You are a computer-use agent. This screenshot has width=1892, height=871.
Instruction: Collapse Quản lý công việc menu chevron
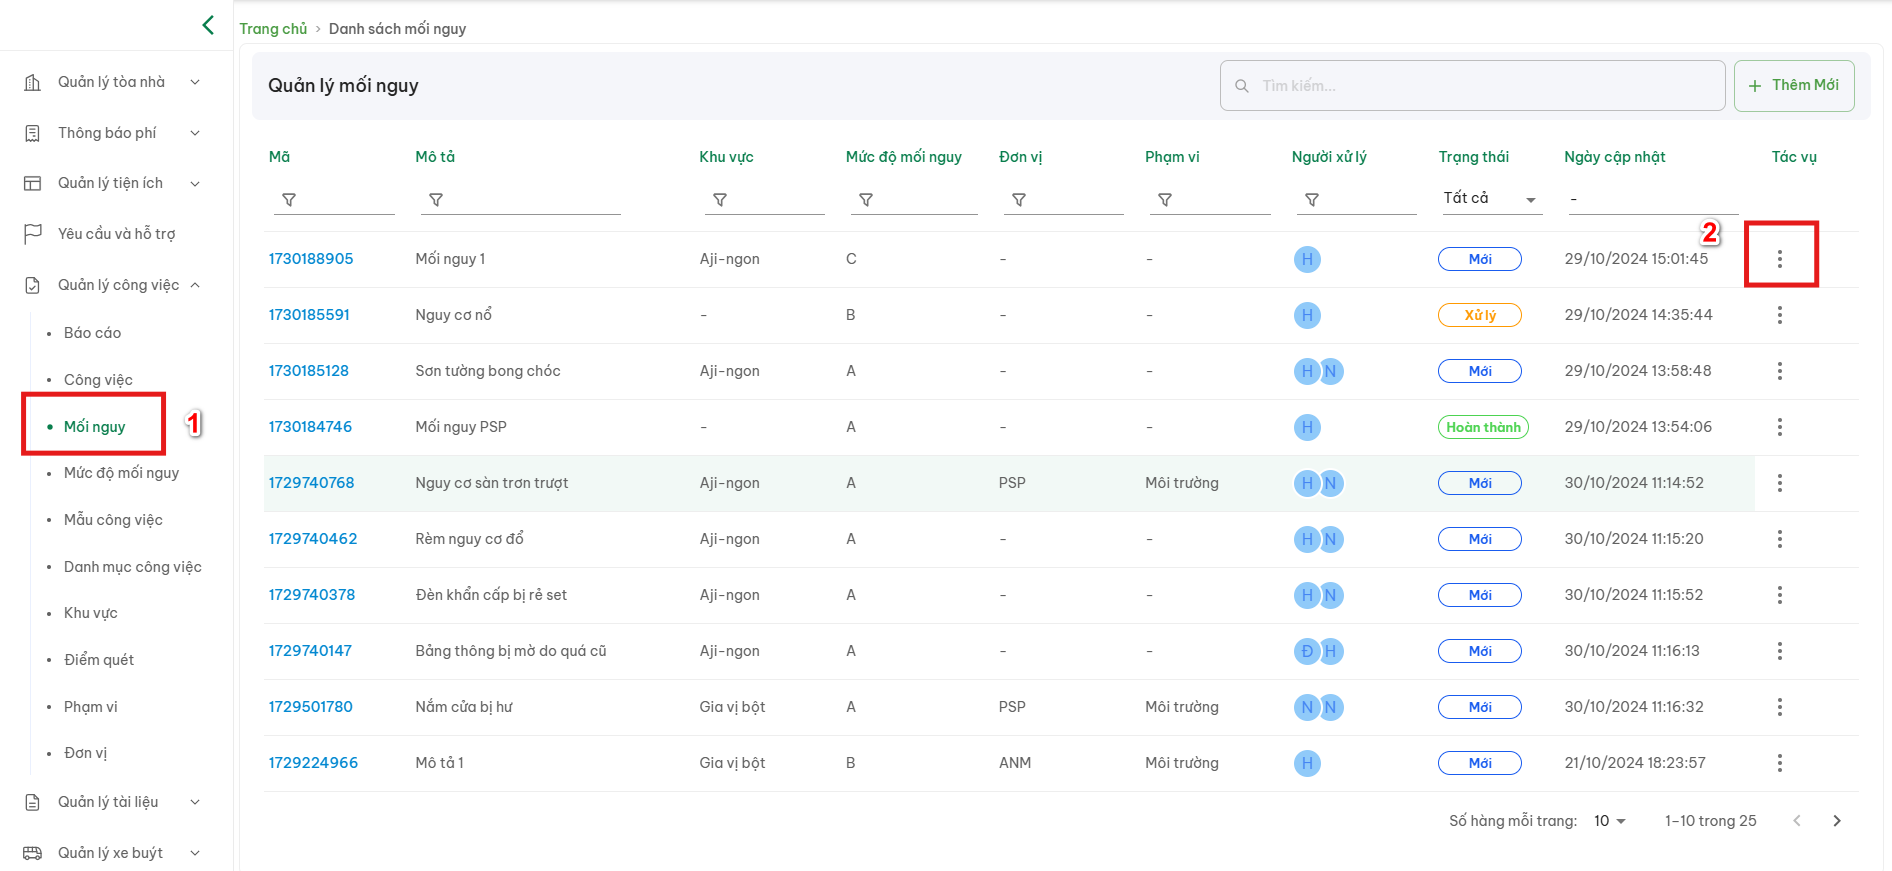pos(195,285)
